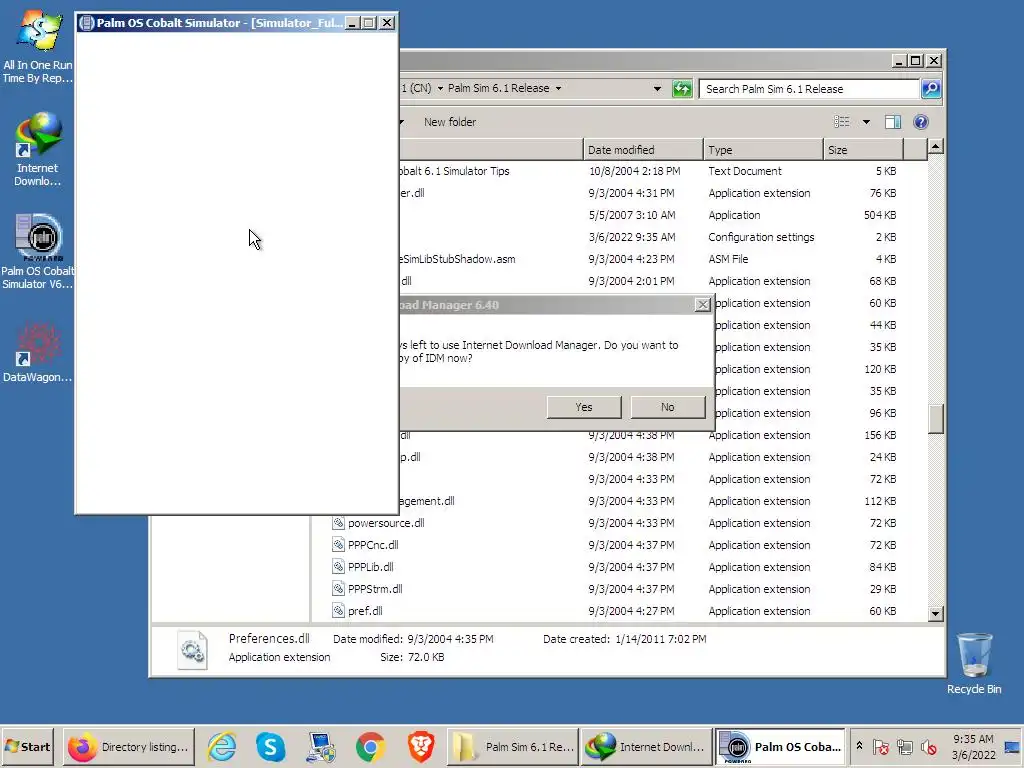The width and height of the screenshot is (1024, 768).
Task: Switch to Palm OS Cobalt taskbar item
Action: pyautogui.click(x=780, y=746)
